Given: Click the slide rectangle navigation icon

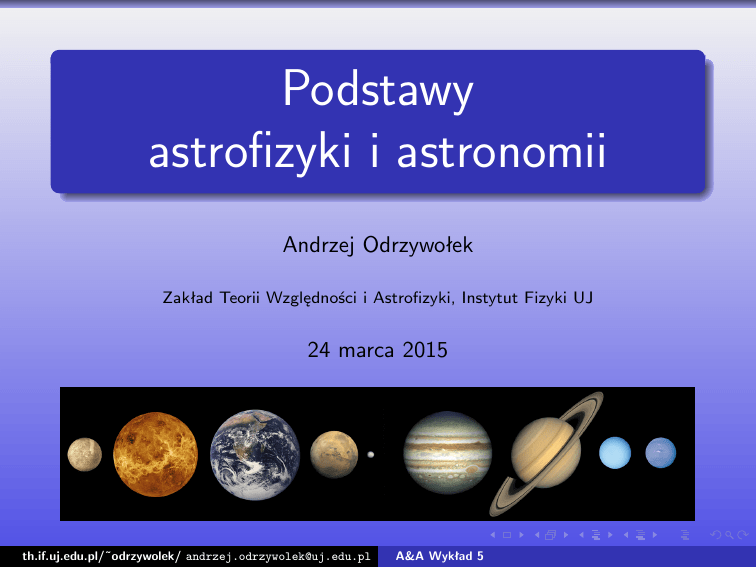Looking at the screenshot, I should point(507,535).
